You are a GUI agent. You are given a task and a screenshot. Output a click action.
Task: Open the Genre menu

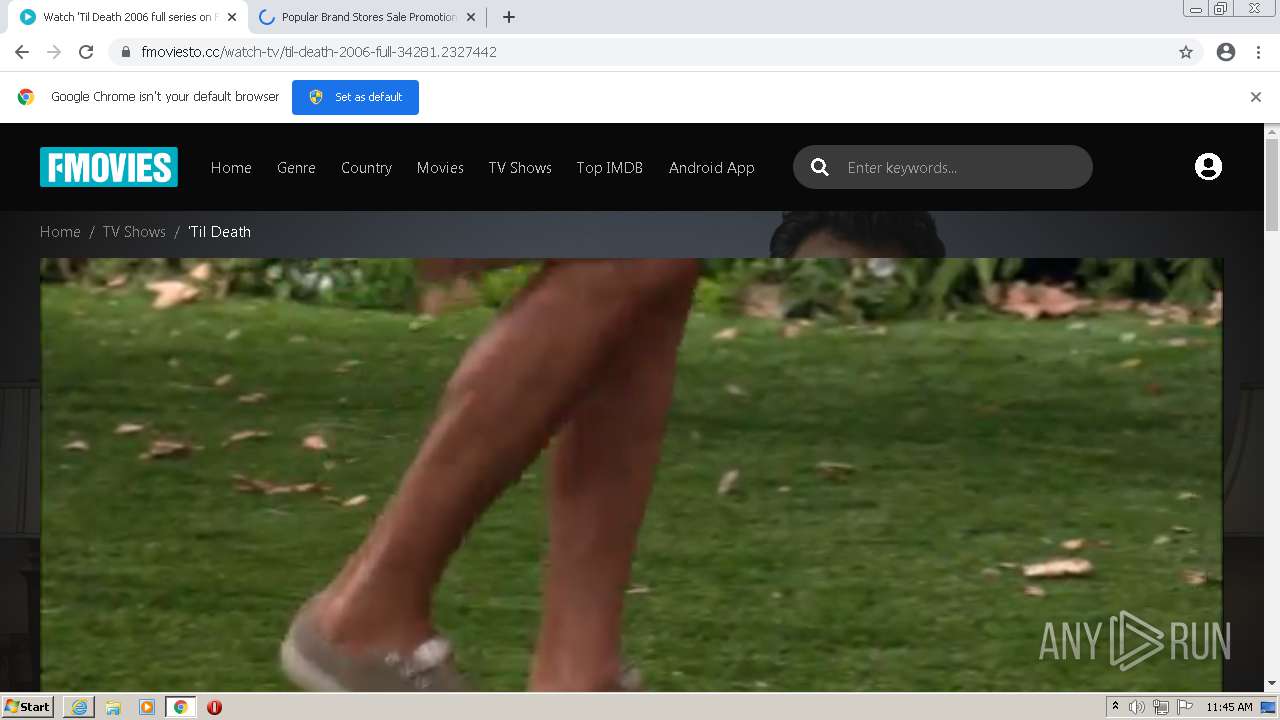[x=296, y=167]
